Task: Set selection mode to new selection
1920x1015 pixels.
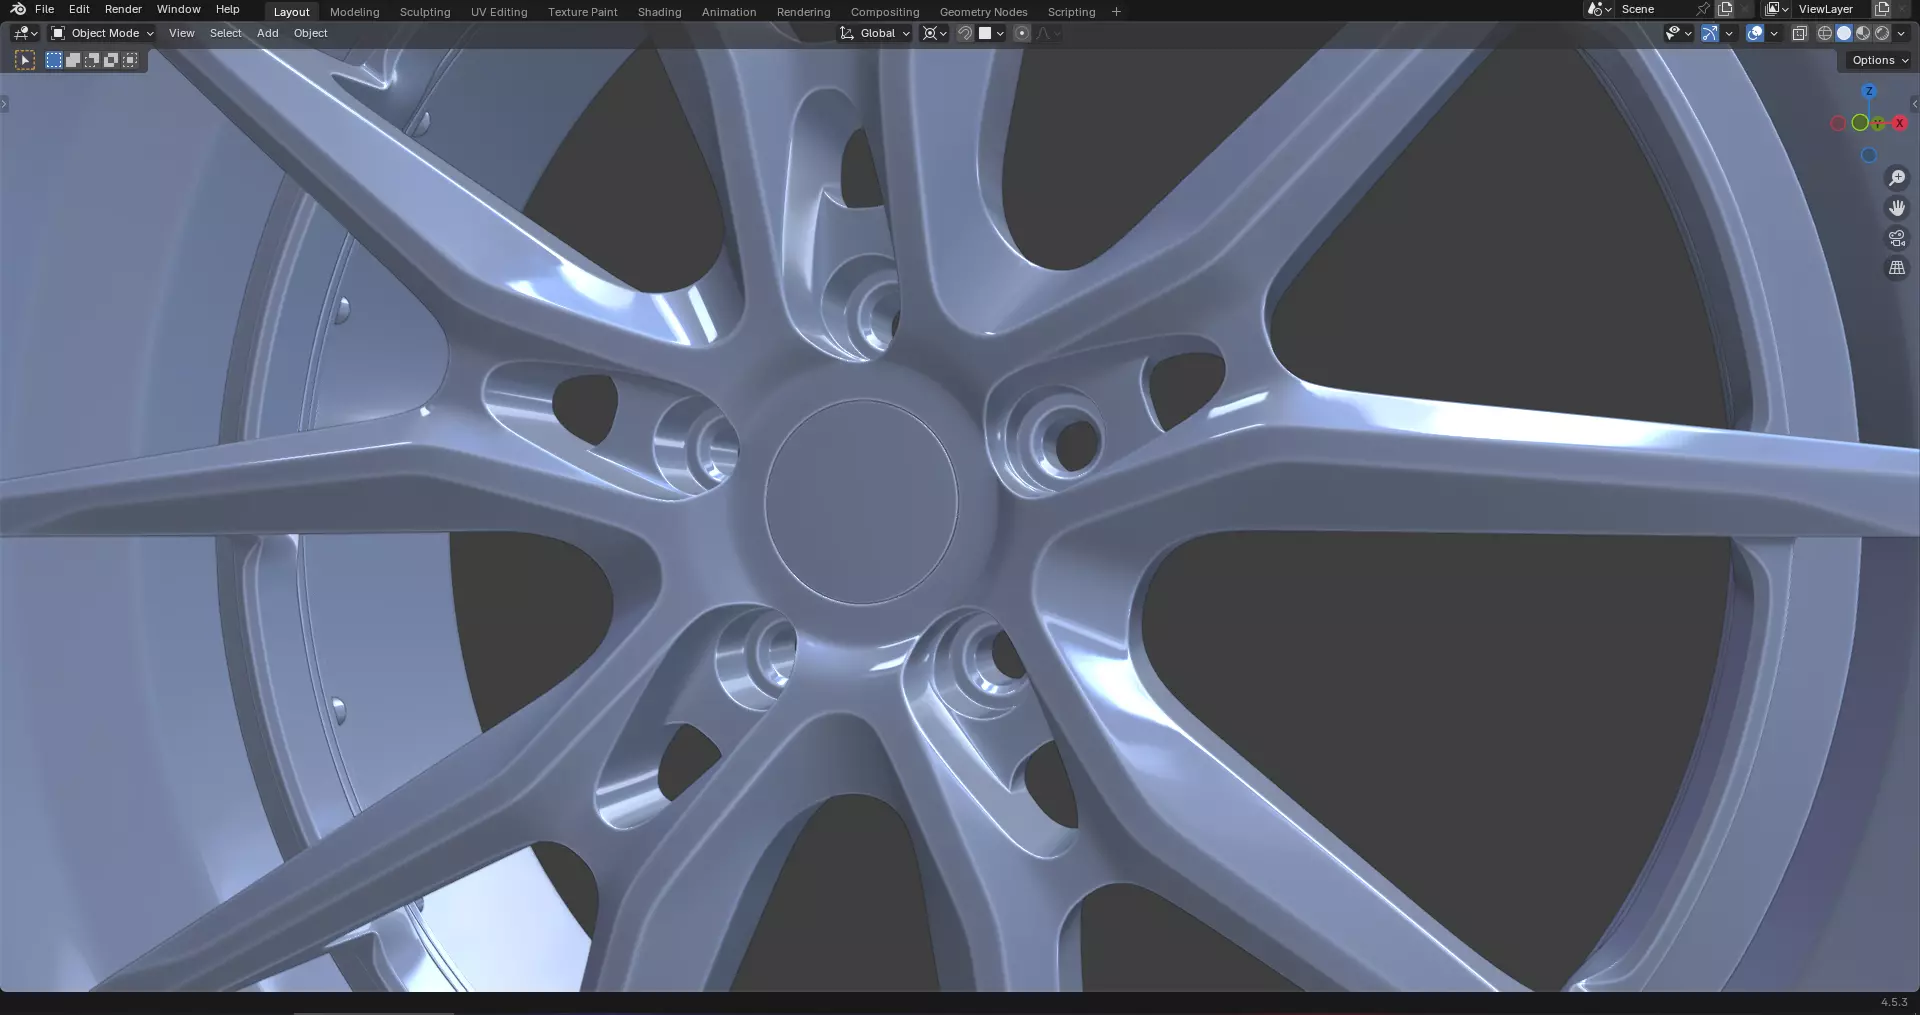Action: coord(54,60)
